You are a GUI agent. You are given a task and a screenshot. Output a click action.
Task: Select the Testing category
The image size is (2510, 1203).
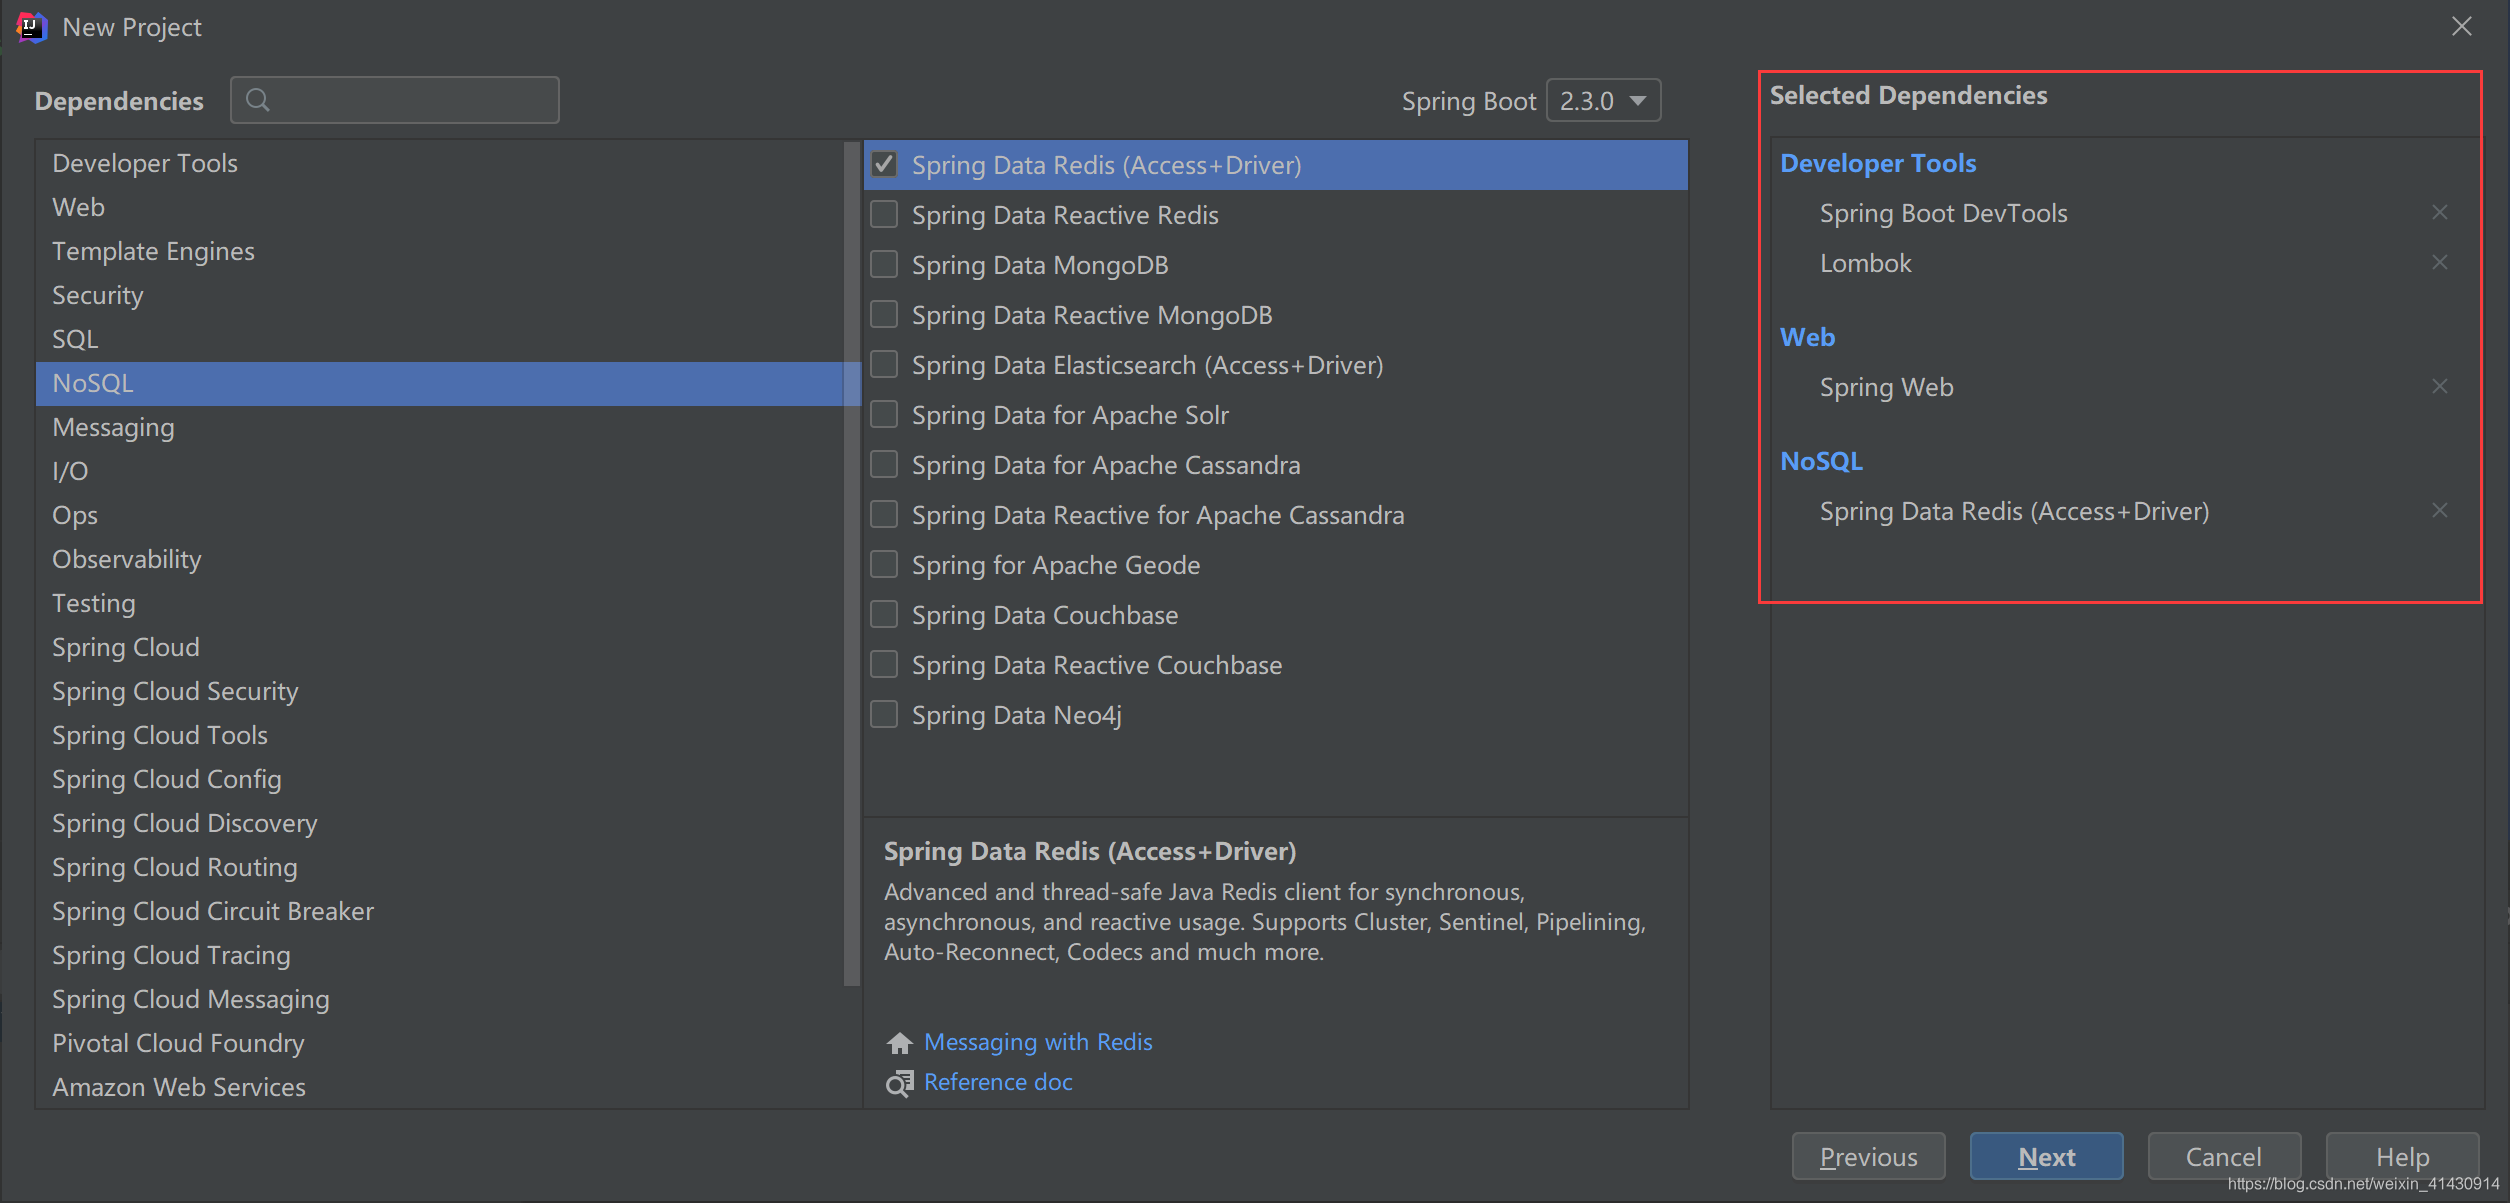click(93, 602)
